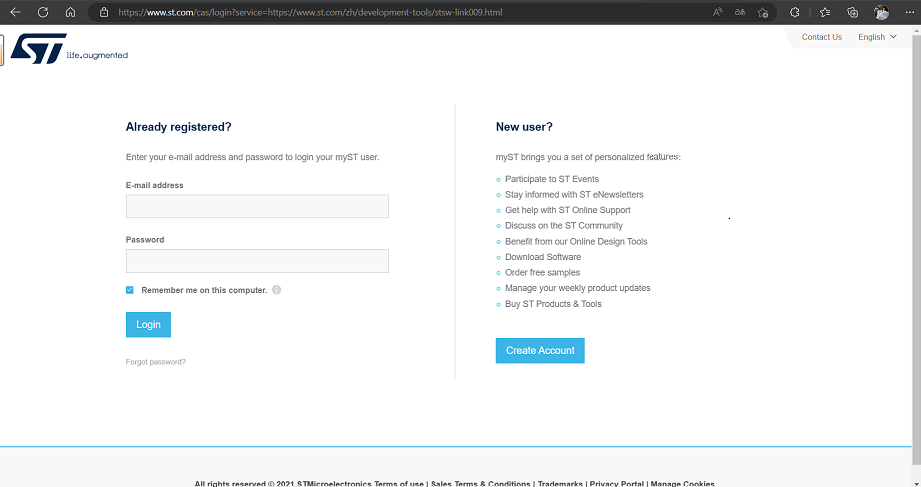Add this page to favorites
The image size is (921, 487).
click(763, 12)
